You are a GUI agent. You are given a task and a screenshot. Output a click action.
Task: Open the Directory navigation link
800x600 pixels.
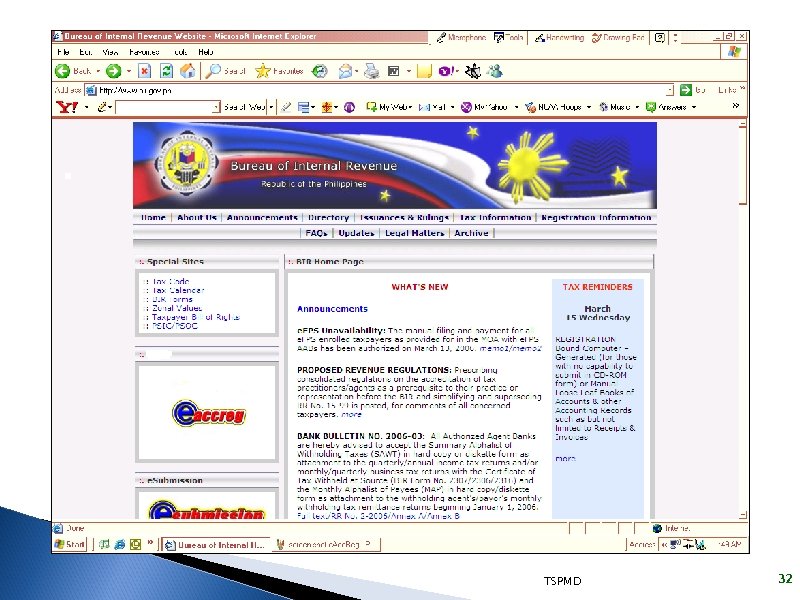329,217
